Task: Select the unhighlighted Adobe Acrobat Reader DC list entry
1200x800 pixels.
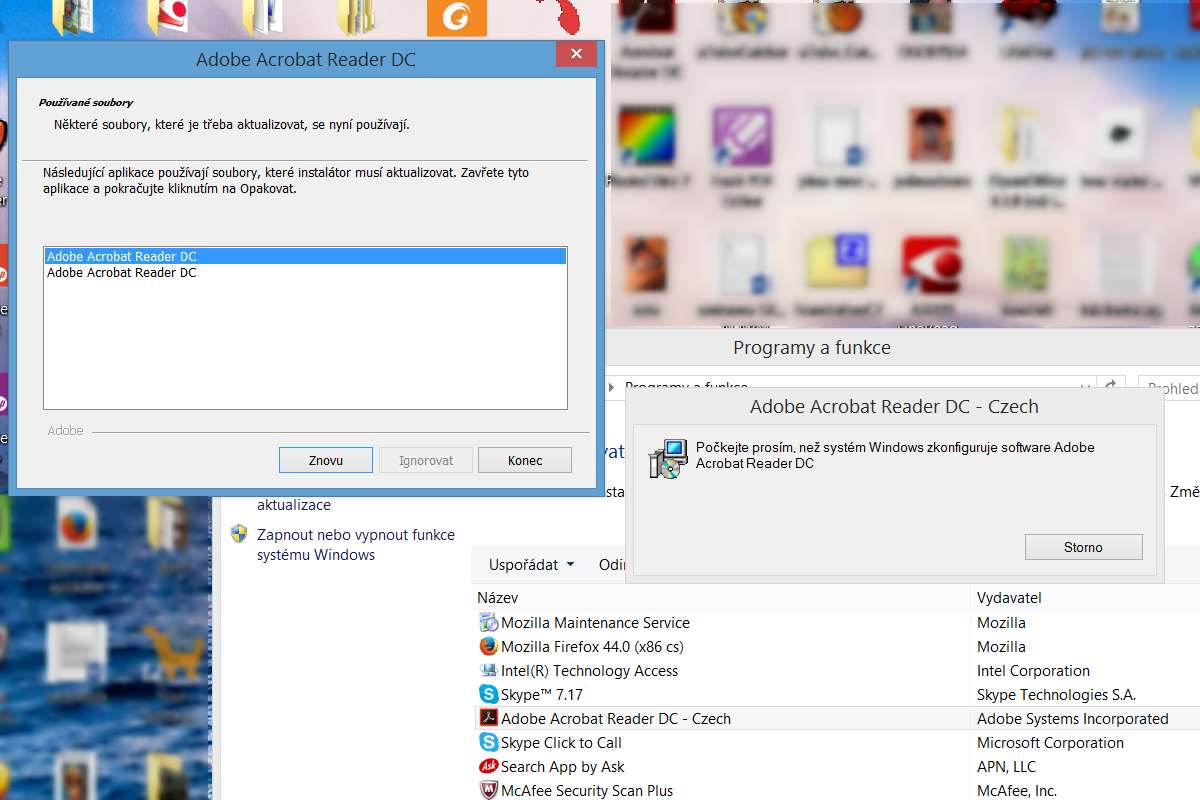Action: [306, 272]
